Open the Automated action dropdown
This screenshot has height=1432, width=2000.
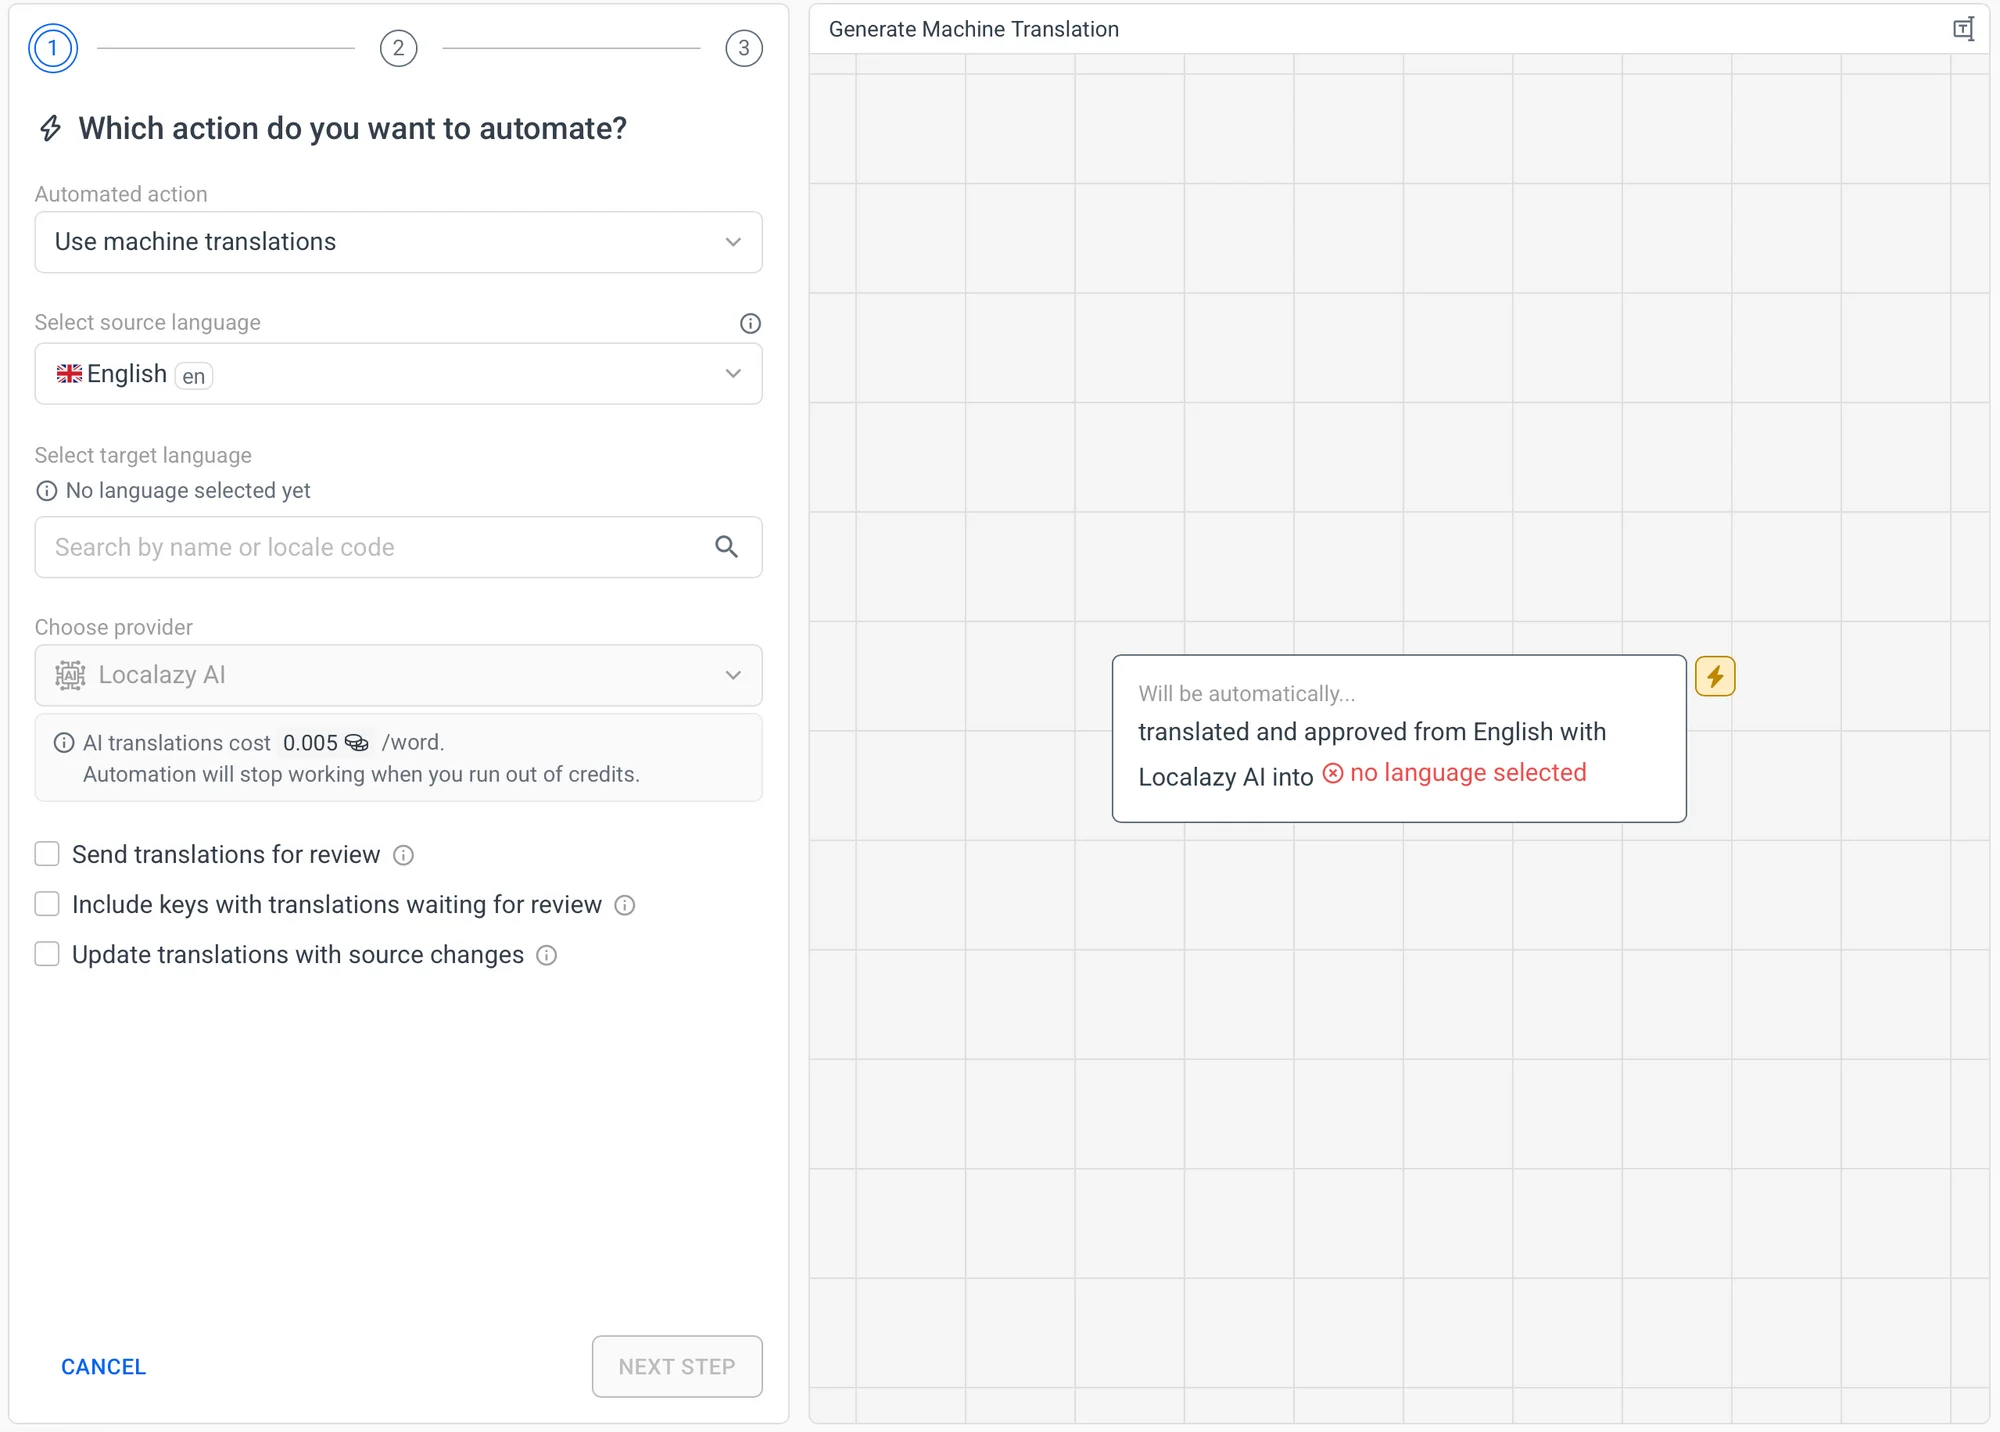click(x=398, y=242)
